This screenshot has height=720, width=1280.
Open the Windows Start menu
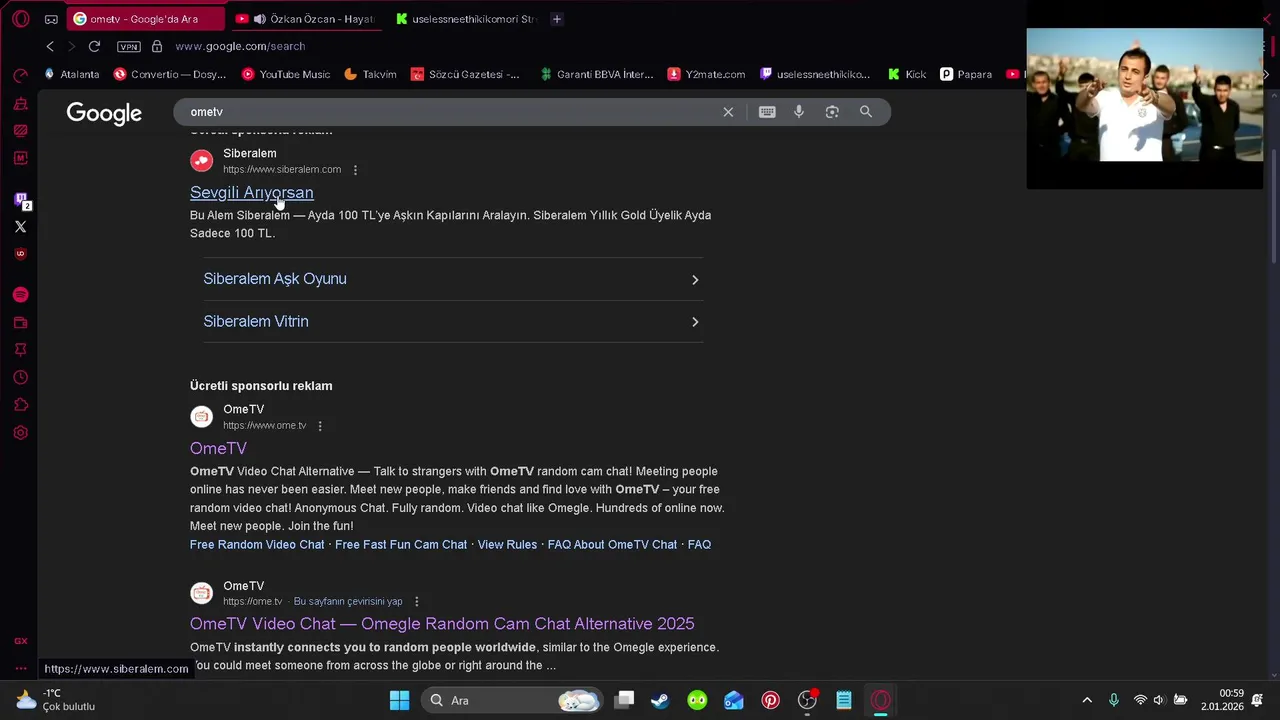[399, 700]
